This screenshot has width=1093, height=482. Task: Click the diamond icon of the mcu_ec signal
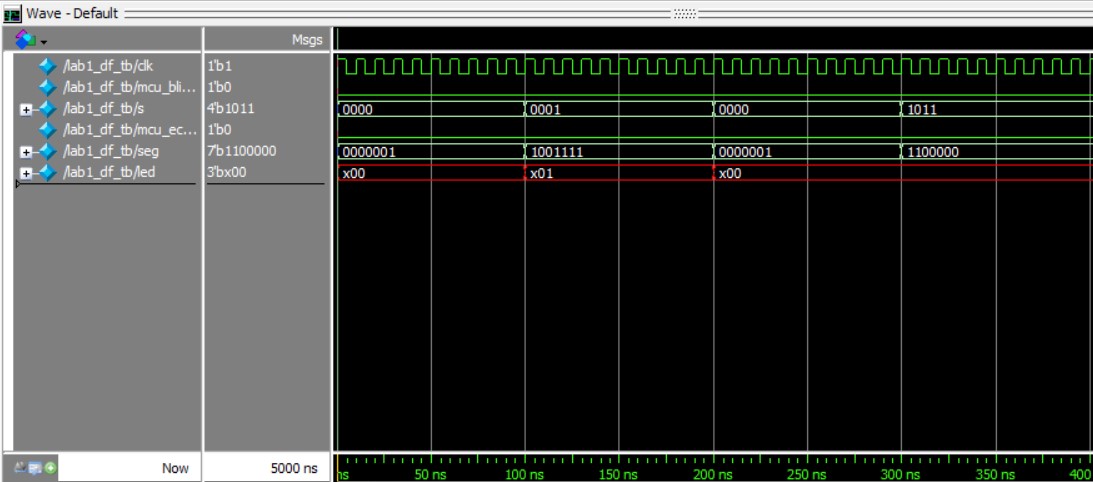click(x=47, y=130)
